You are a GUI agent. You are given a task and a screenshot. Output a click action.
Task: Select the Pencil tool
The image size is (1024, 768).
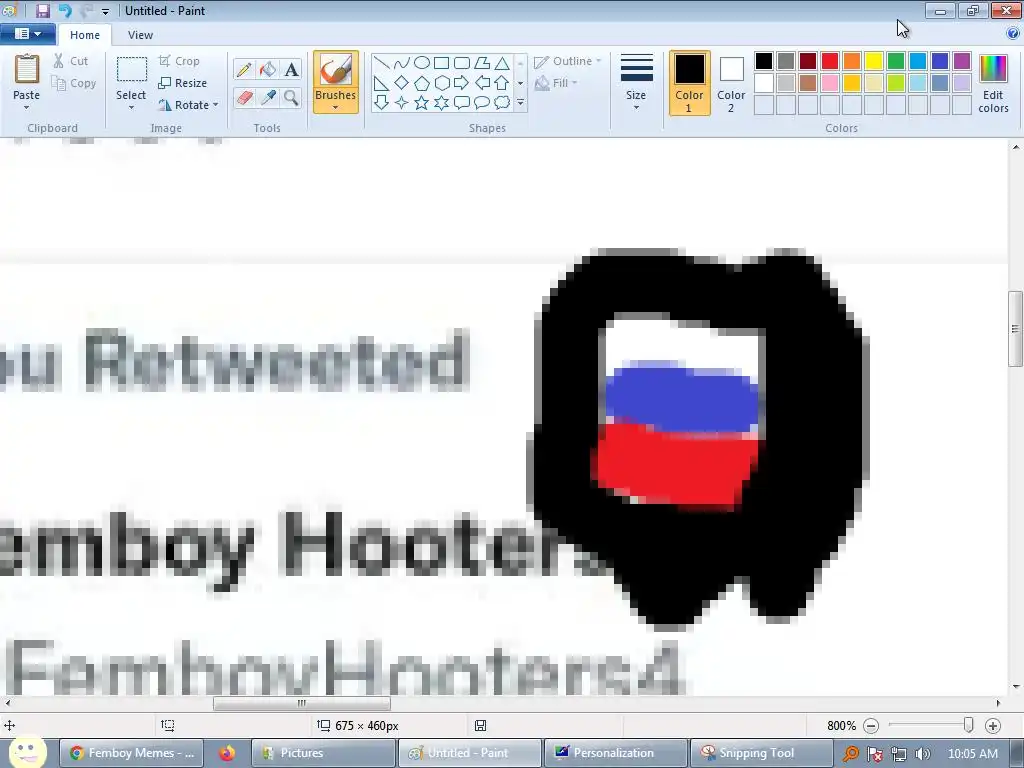pyautogui.click(x=244, y=69)
